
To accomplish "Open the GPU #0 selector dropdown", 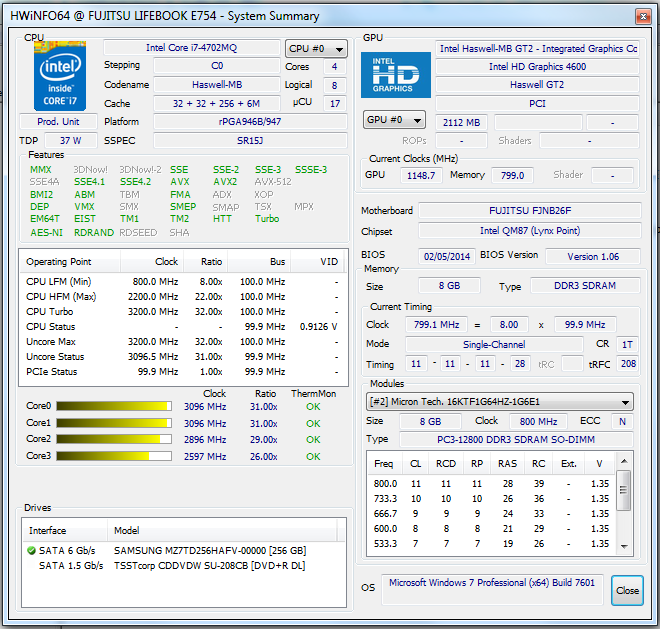I will [394, 120].
